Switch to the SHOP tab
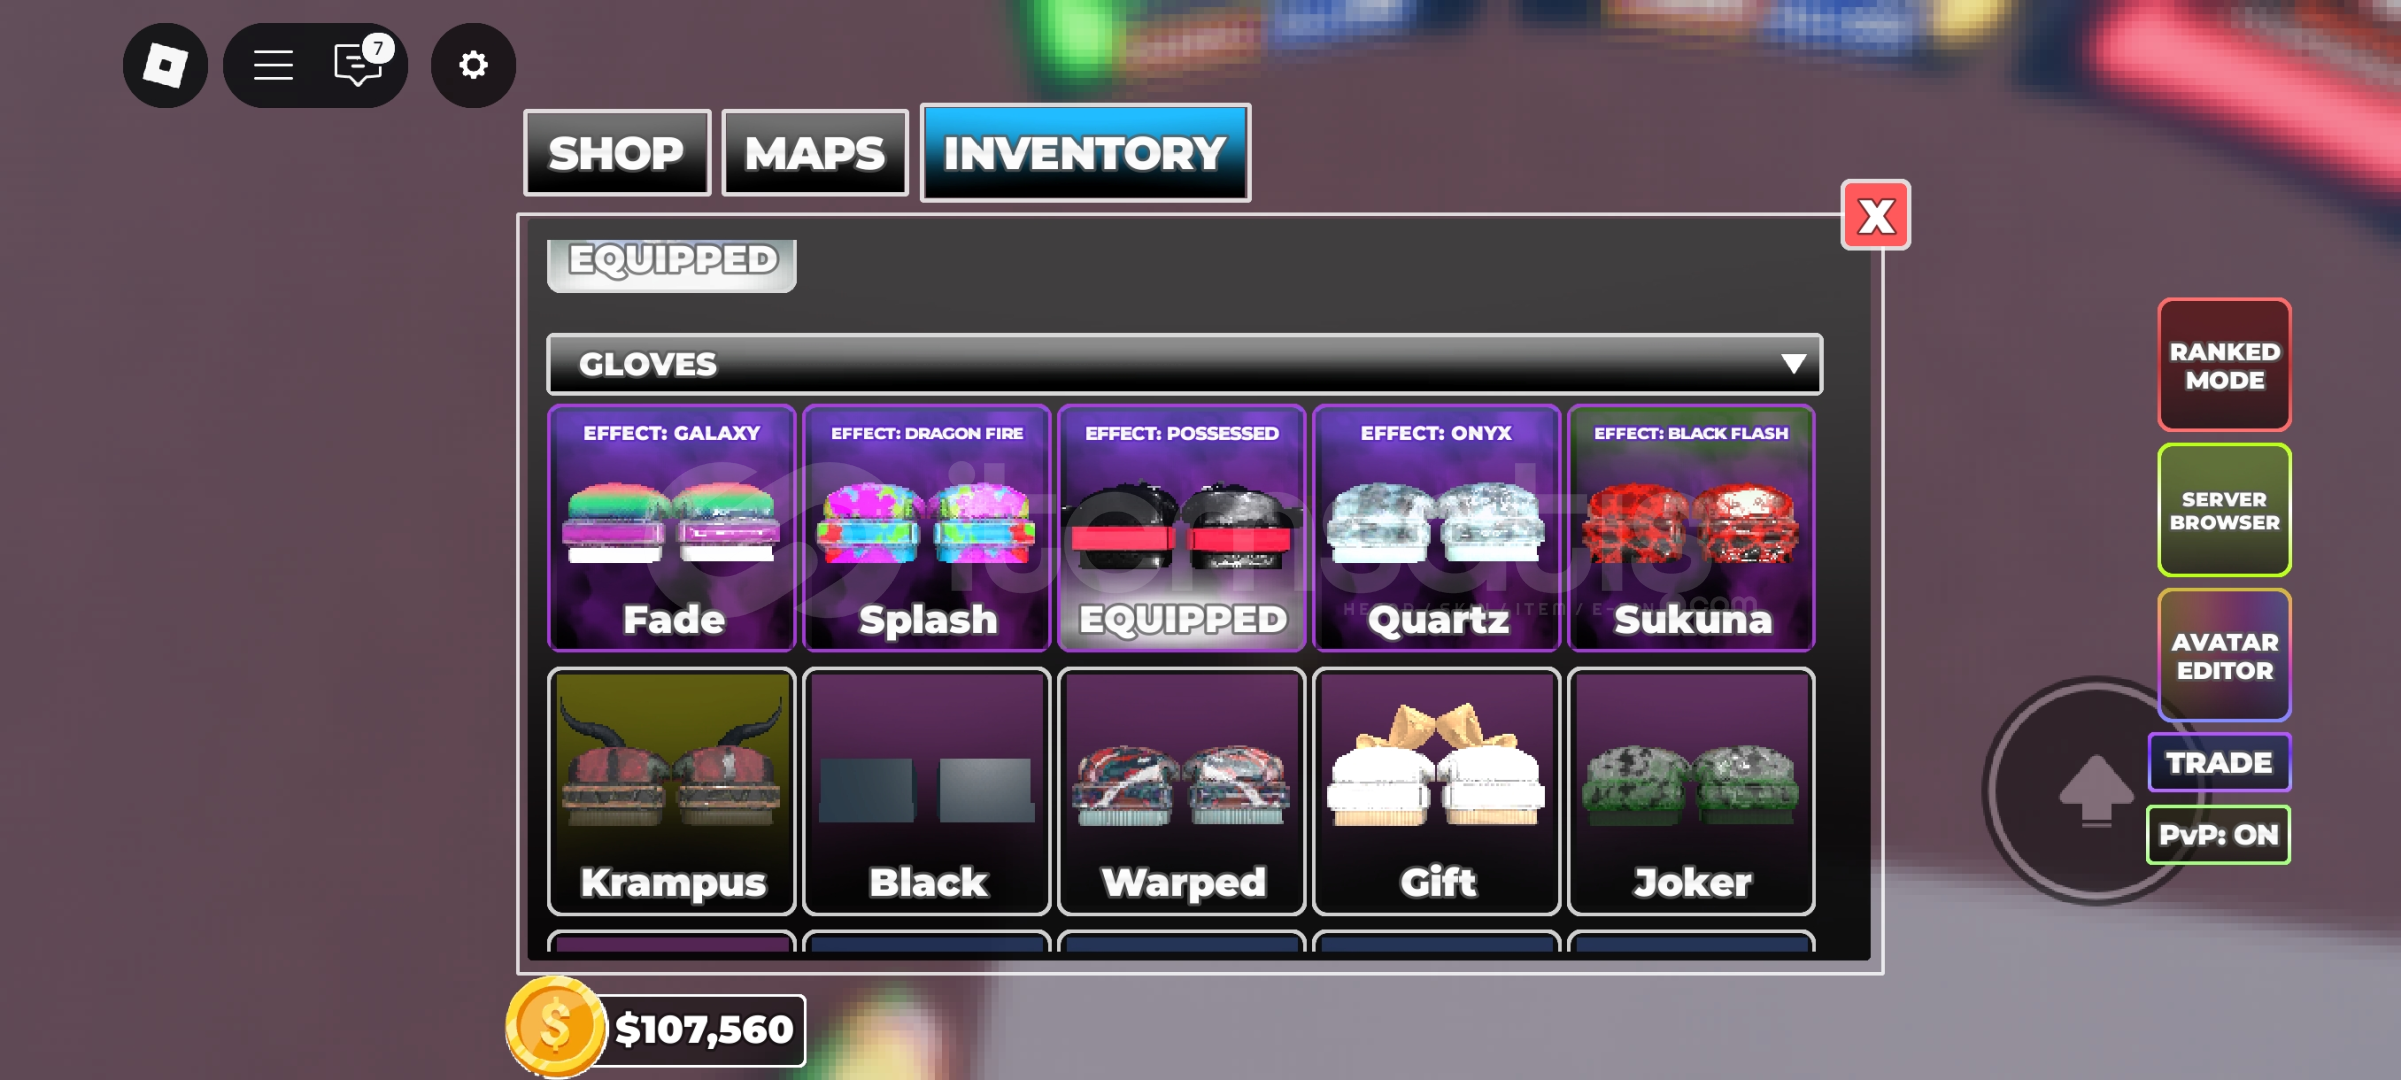The width and height of the screenshot is (2401, 1080). click(x=617, y=153)
